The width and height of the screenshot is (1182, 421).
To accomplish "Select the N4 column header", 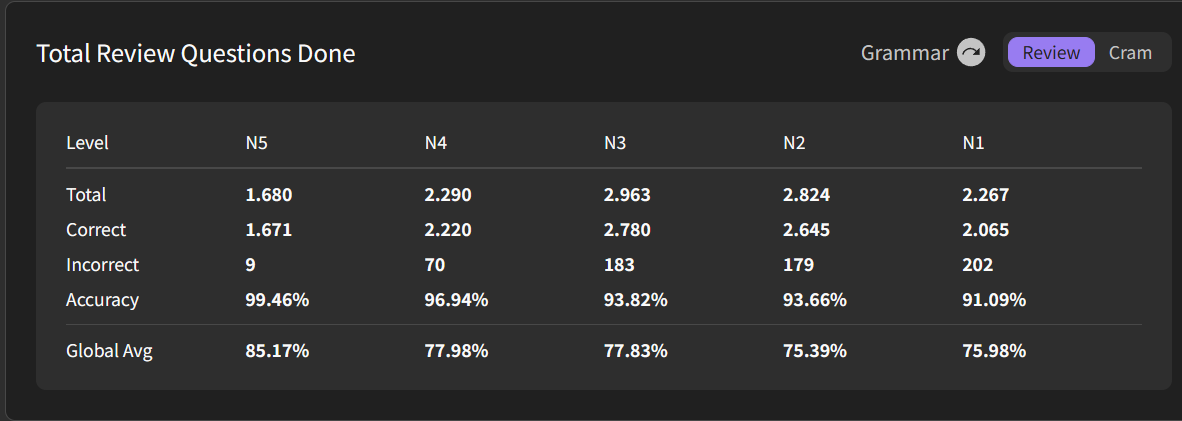I will coord(436,143).
